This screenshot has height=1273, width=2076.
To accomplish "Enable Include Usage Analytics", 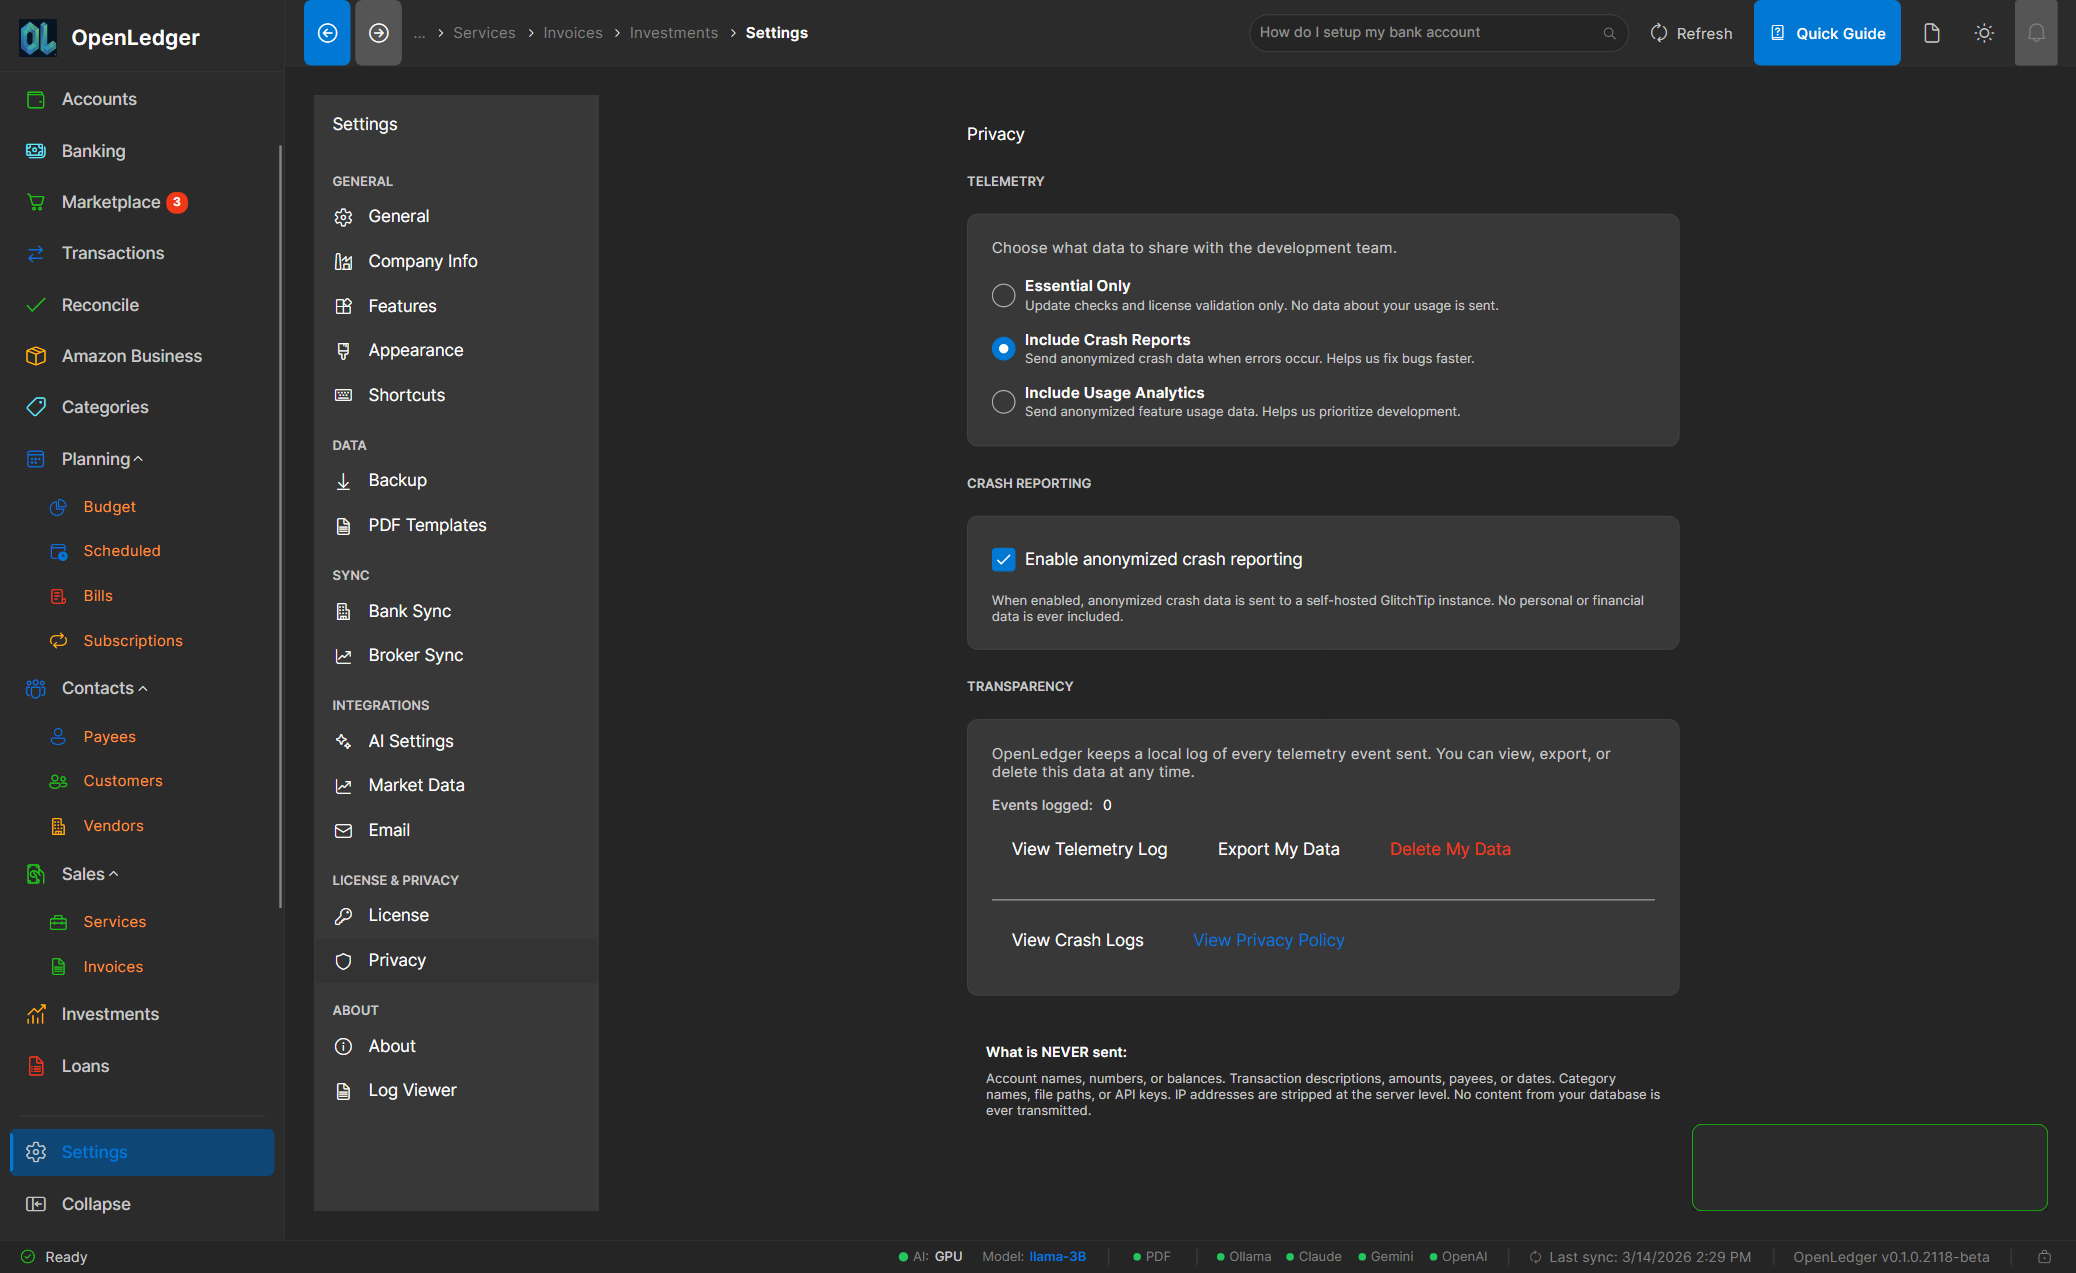I will coord(1003,402).
